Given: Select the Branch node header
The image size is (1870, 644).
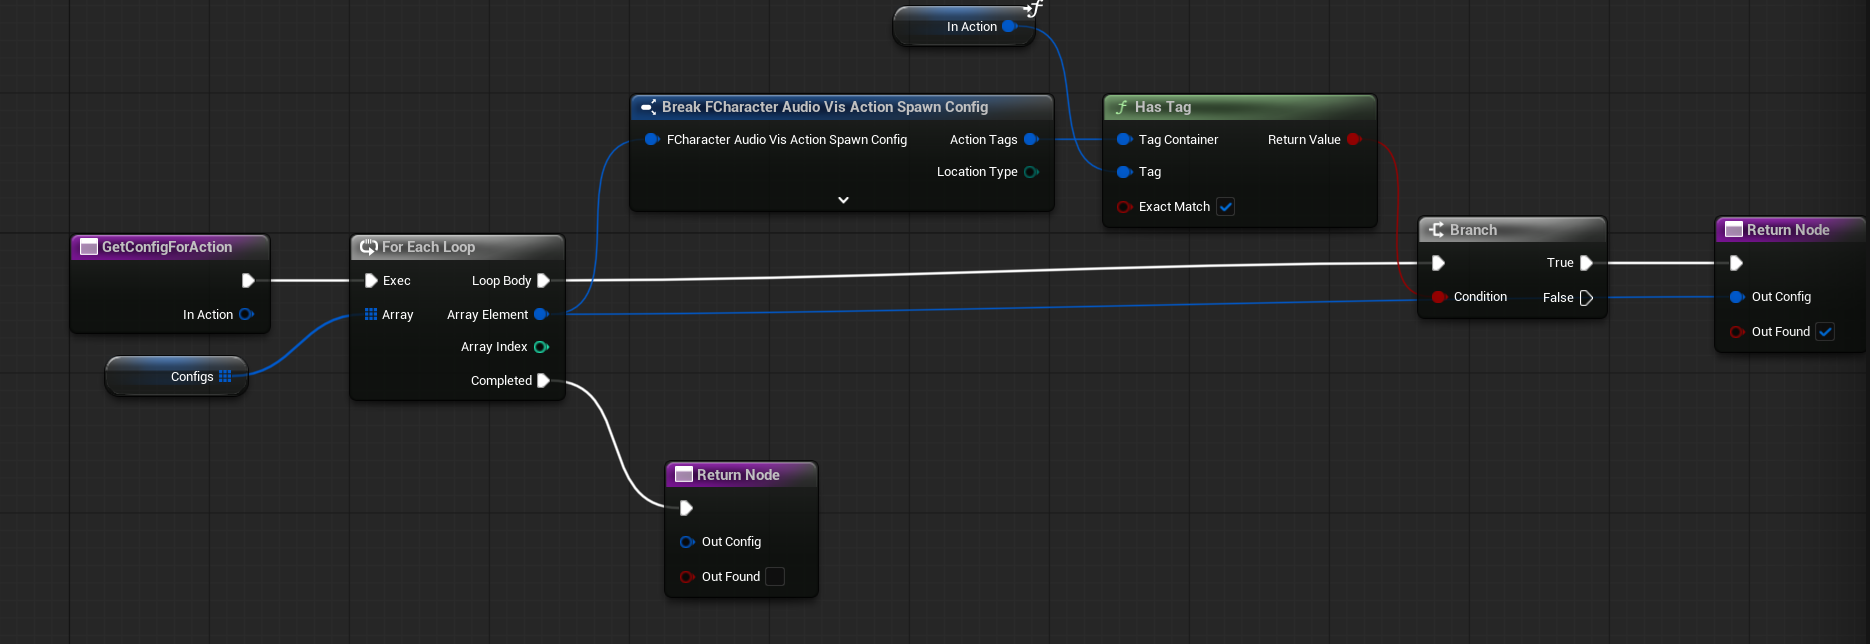Looking at the screenshot, I should point(1473,230).
